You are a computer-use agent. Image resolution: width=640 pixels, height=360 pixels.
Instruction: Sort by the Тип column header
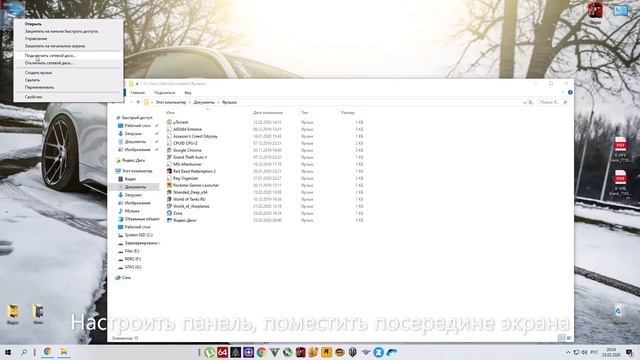click(304, 113)
